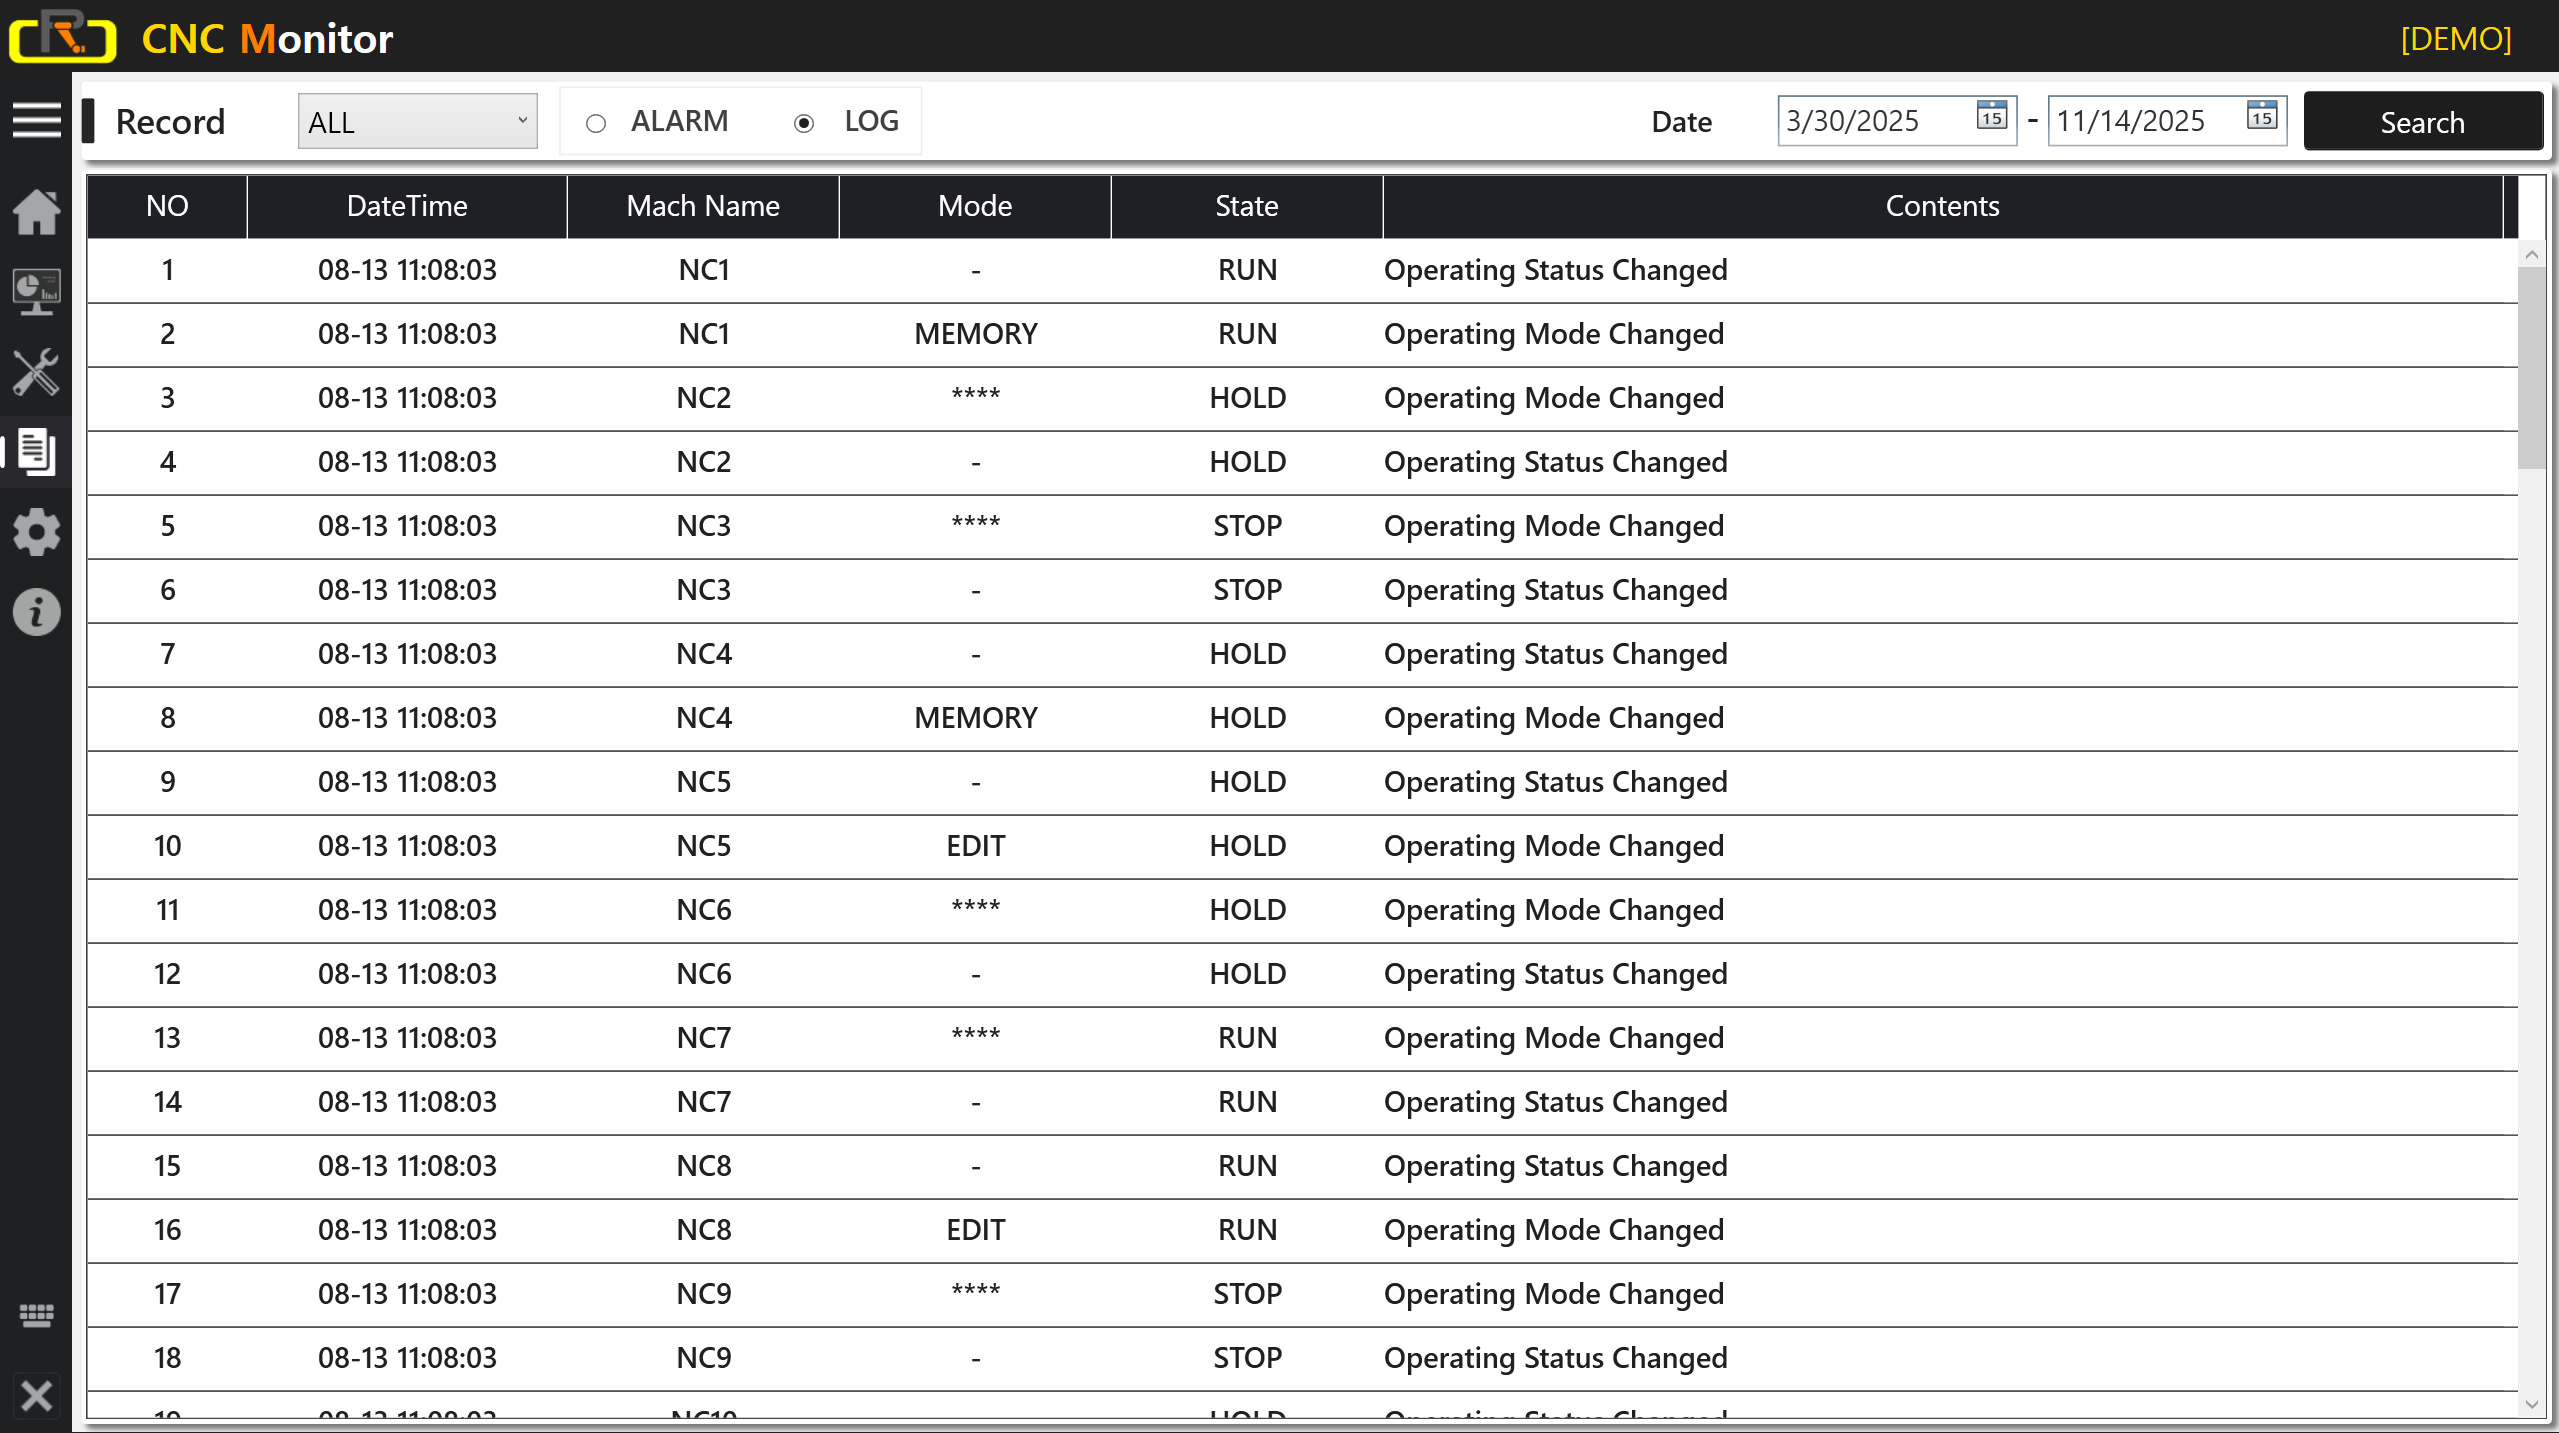Viewport: 2559px width, 1433px height.
Task: Click the X exit icon in the sidebar
Action: coord(36,1395)
